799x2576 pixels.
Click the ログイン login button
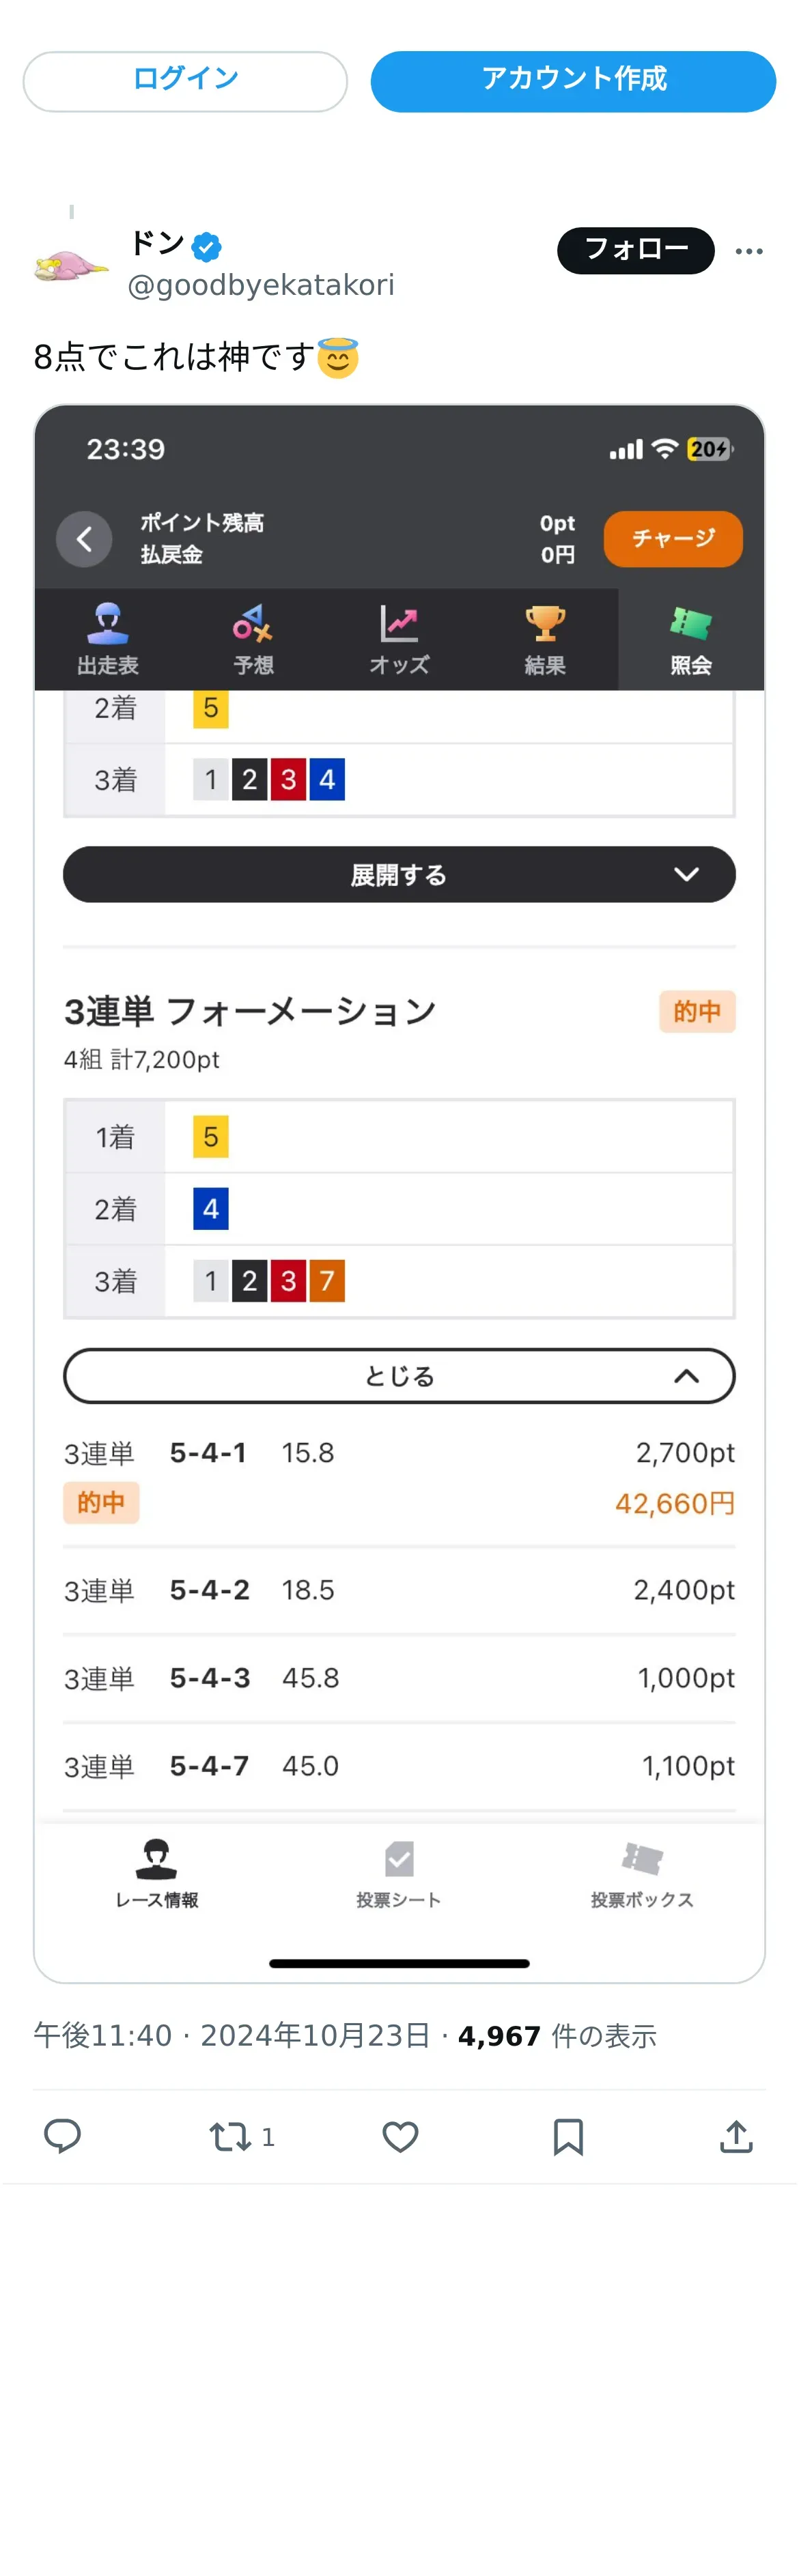point(185,81)
